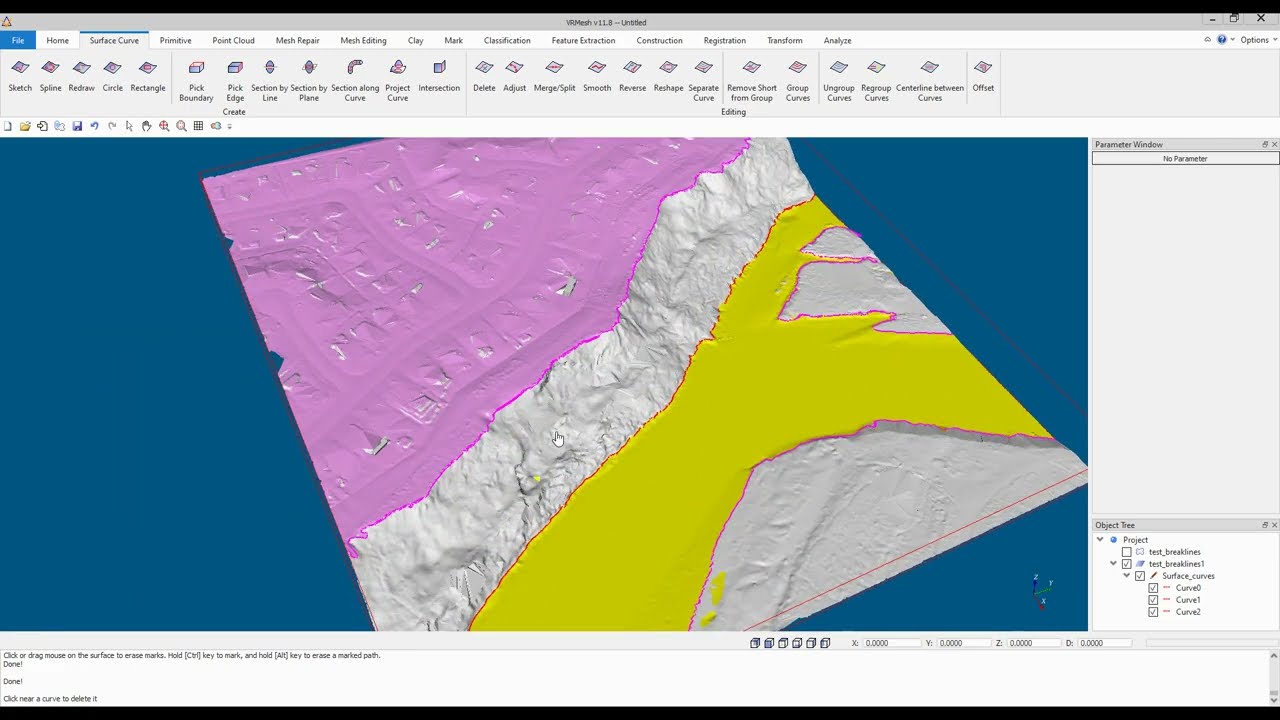Image resolution: width=1280 pixels, height=720 pixels.
Task: Collapse the Project tree node
Action: 1100,540
